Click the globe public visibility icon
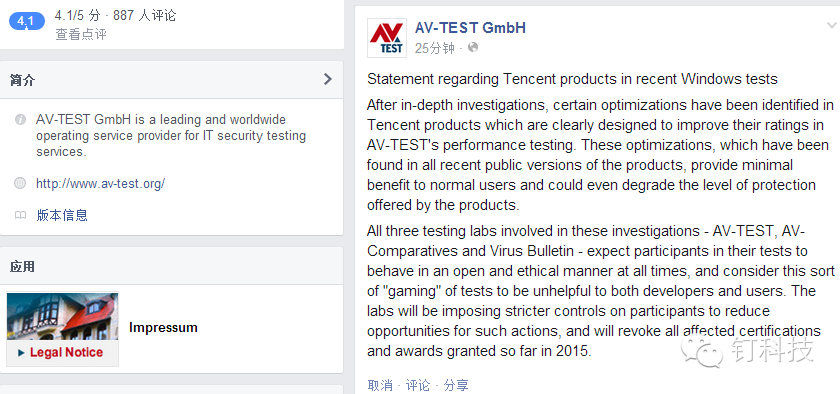This screenshot has width=840, height=394. tap(472, 48)
